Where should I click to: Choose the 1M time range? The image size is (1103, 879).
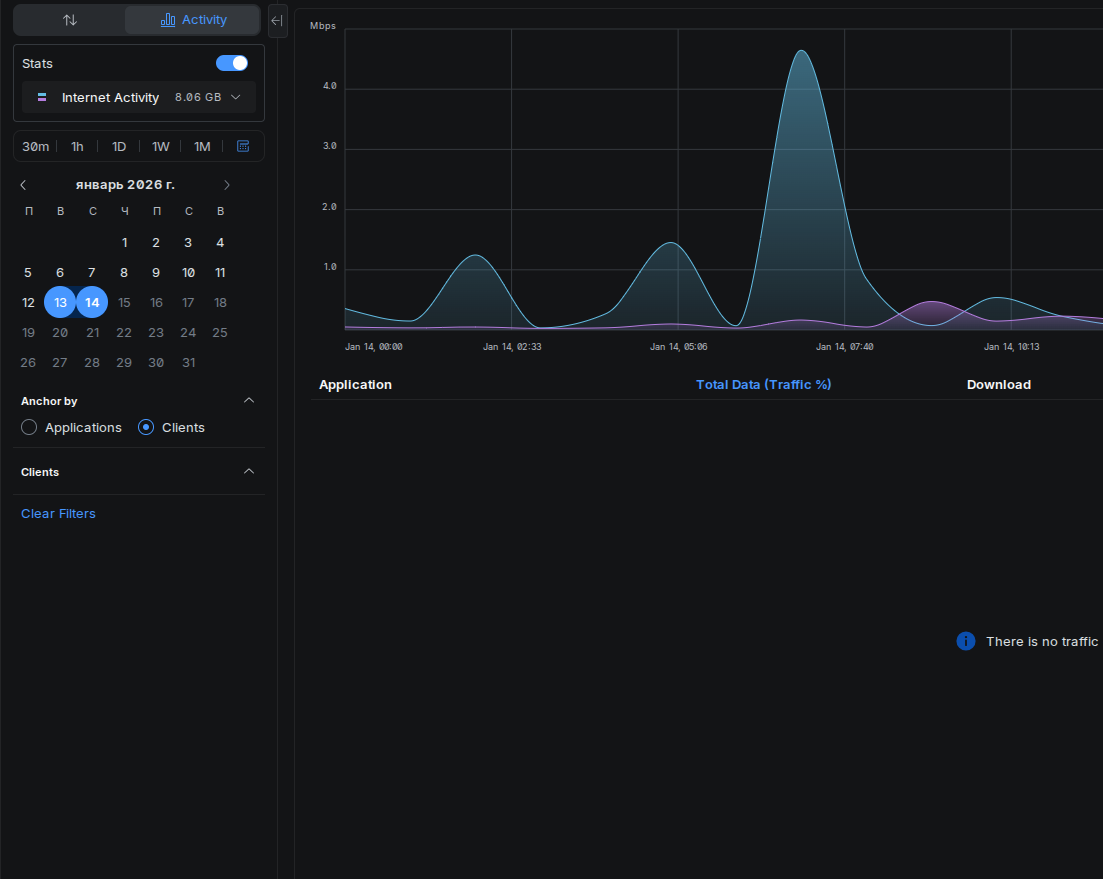[202, 147]
